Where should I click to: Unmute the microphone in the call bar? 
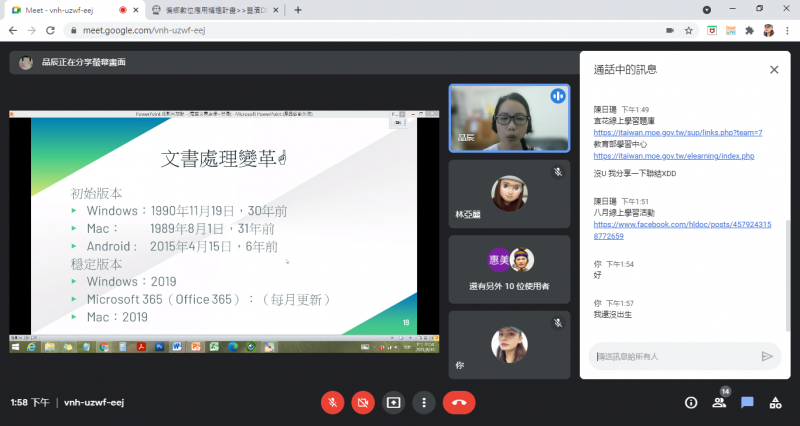(x=332, y=402)
